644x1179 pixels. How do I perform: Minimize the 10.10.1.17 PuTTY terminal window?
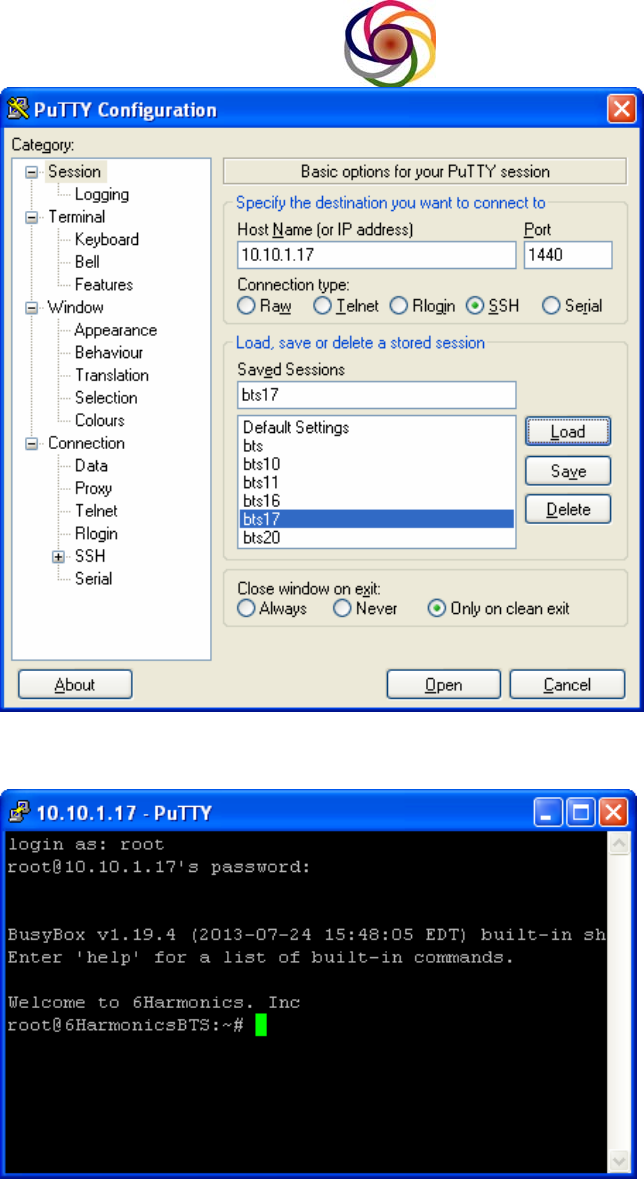[x=549, y=812]
